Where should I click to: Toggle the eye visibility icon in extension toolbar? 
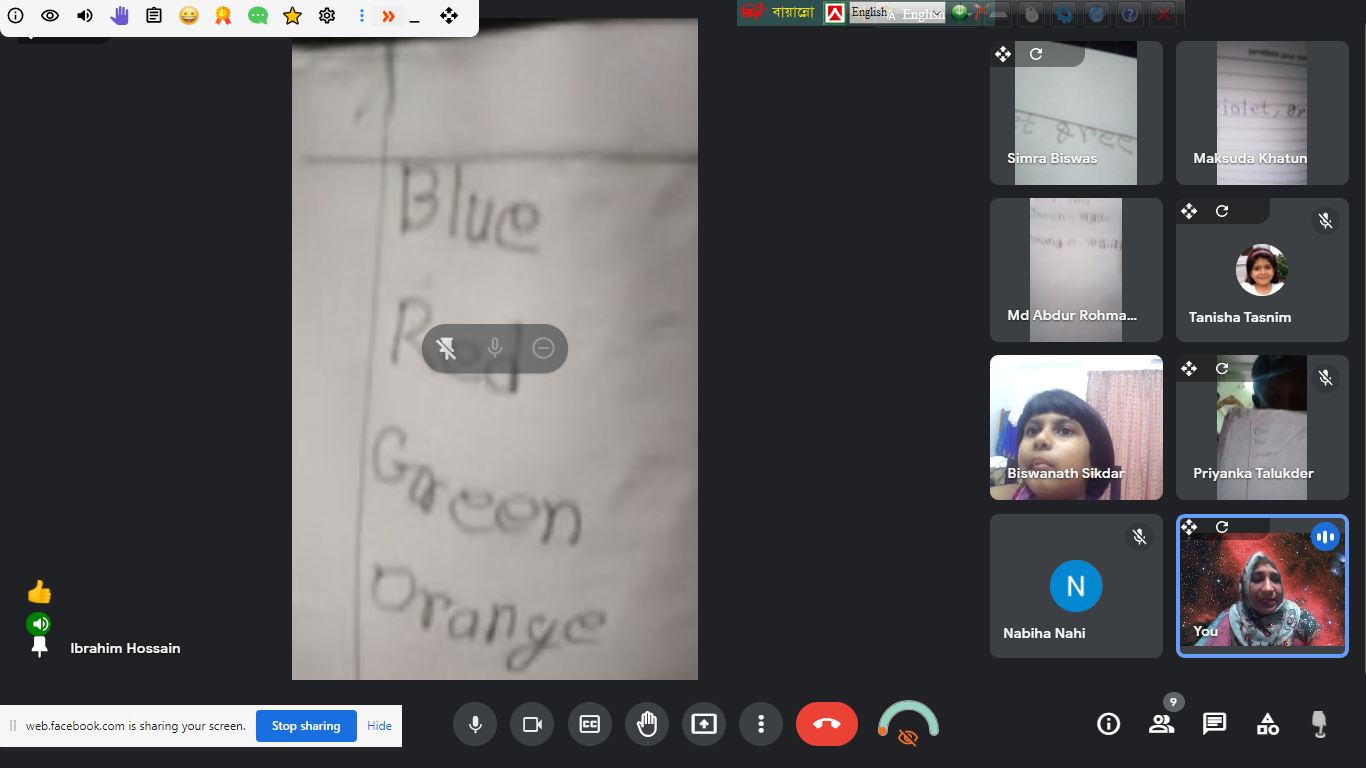click(50, 16)
